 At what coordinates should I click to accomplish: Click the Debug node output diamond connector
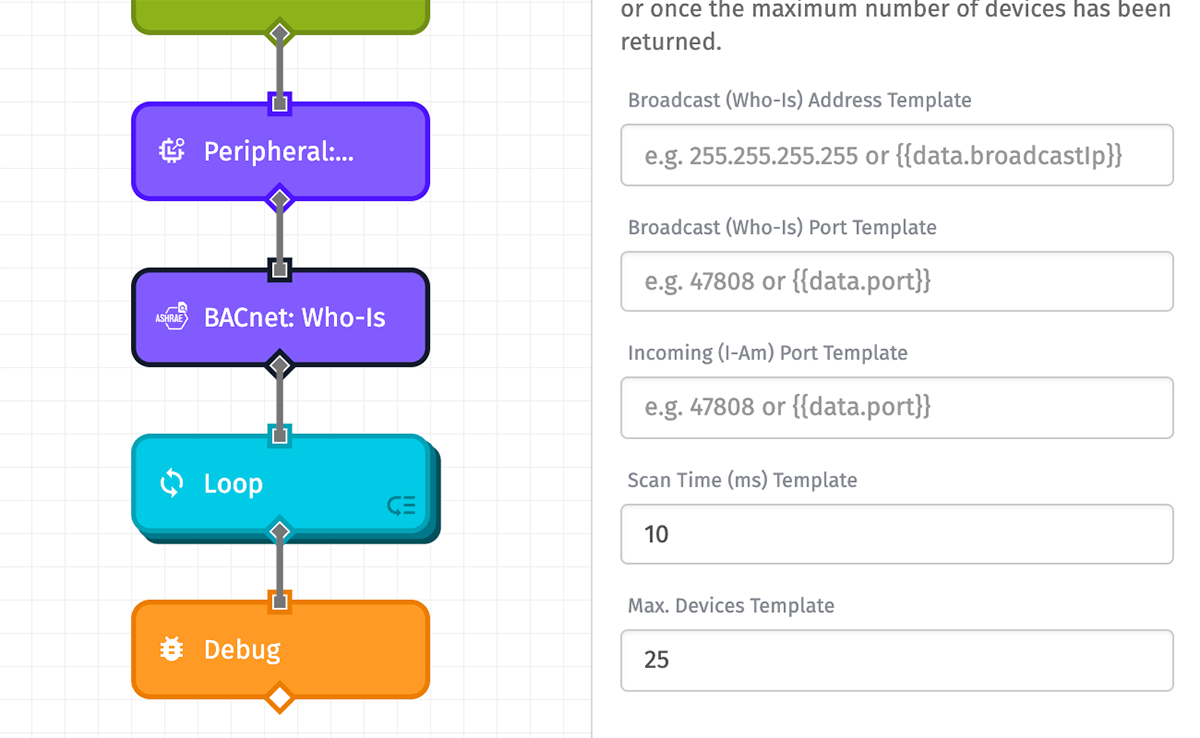tap(280, 696)
